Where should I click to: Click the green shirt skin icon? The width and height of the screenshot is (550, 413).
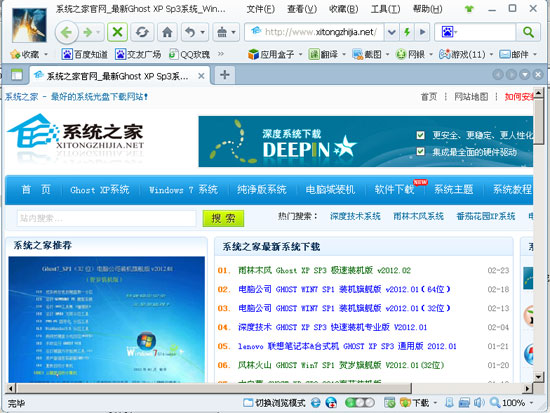point(469,9)
